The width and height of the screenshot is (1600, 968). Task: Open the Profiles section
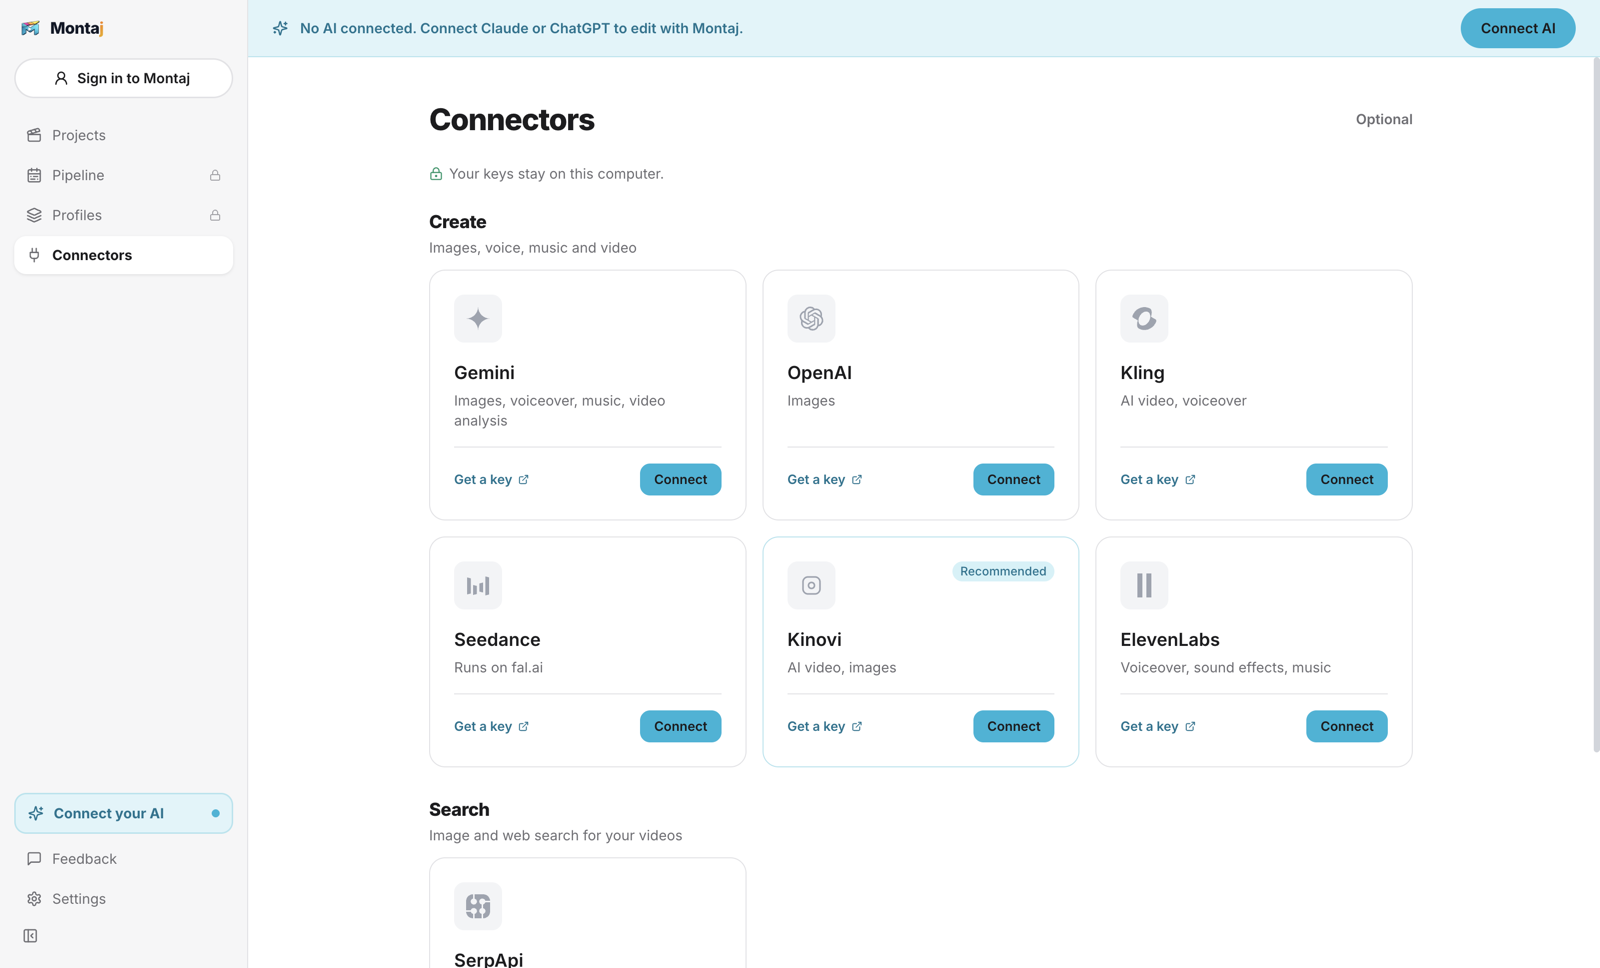[124, 215]
